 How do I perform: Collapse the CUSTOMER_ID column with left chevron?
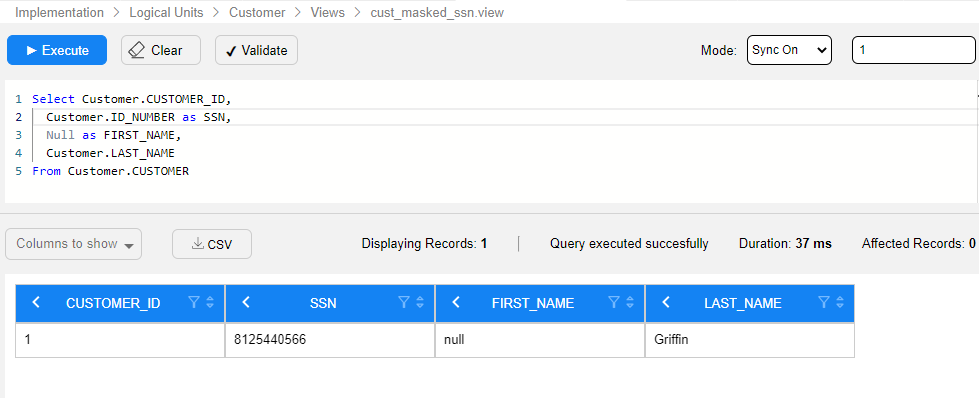tap(36, 302)
